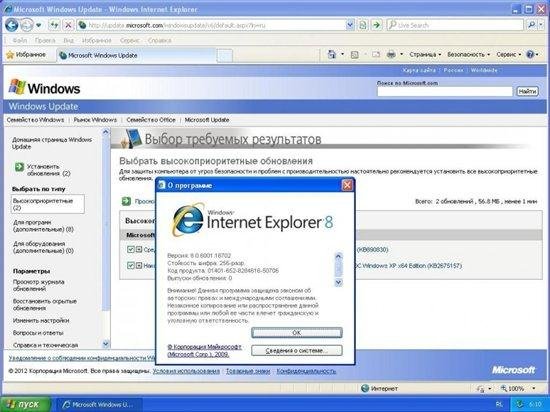This screenshot has height=412, width=550.
Task: Open the Вид menu
Action: tap(69, 40)
